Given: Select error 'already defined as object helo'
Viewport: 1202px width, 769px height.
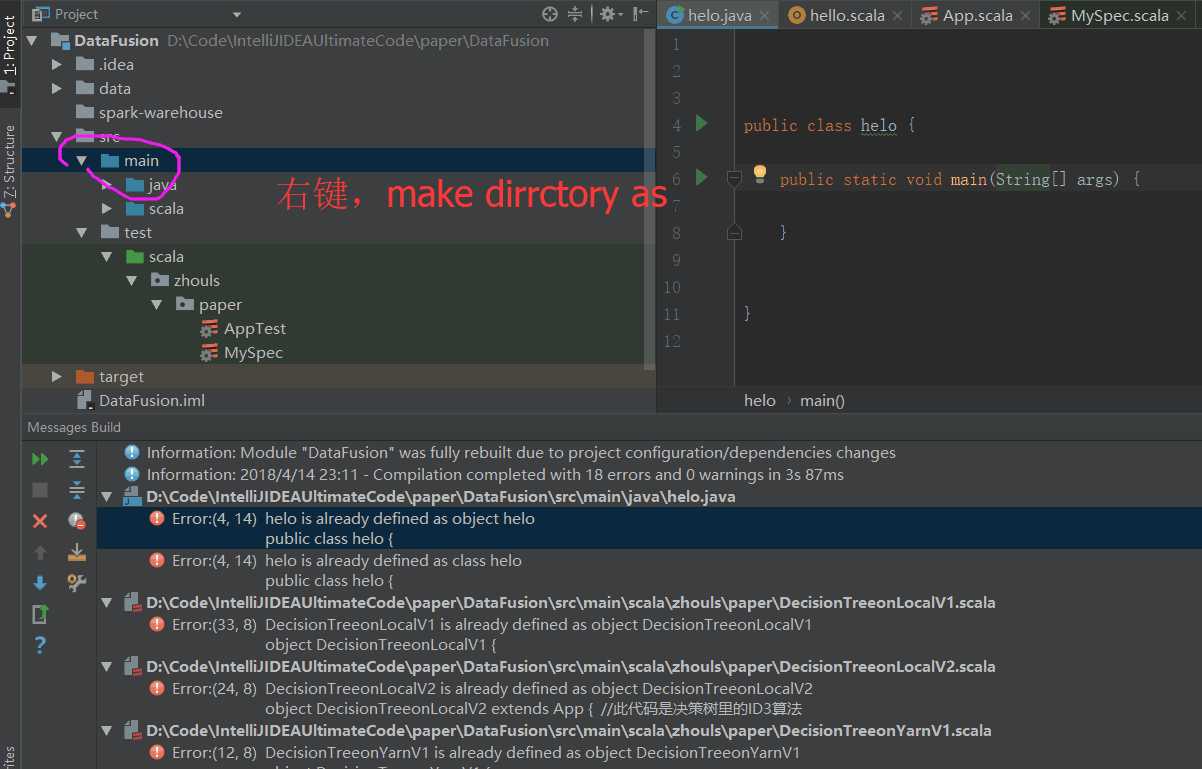Looking at the screenshot, I should (x=649, y=528).
